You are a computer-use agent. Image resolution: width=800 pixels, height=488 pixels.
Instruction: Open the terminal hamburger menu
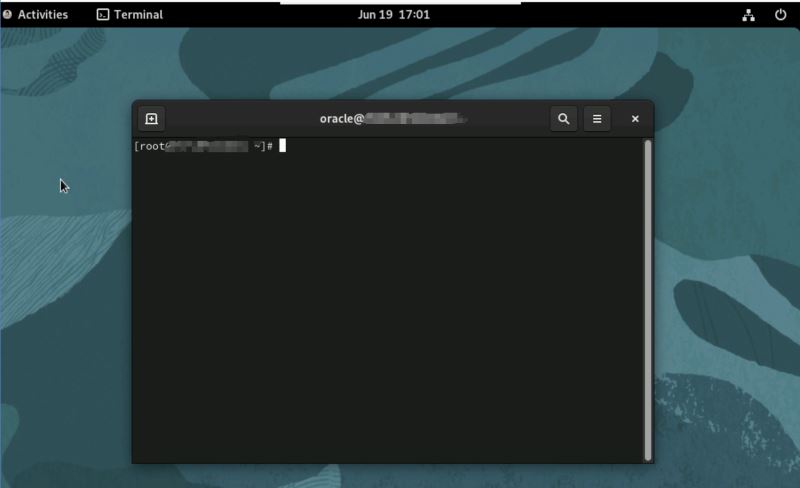pyautogui.click(x=597, y=119)
